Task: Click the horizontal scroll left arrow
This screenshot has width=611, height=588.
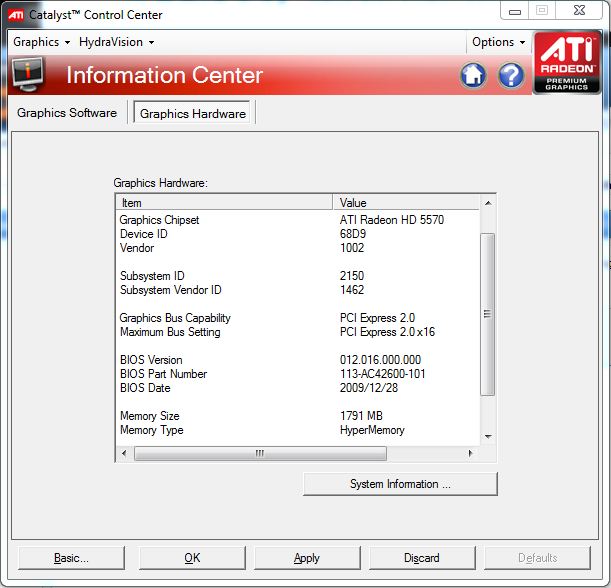Action: pos(124,453)
